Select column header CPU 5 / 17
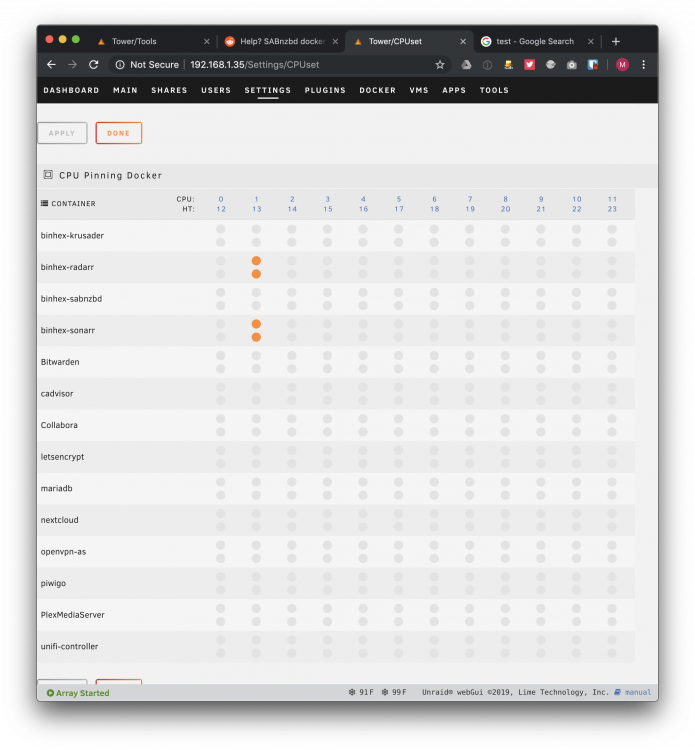This screenshot has height=750, width=695. 399,204
